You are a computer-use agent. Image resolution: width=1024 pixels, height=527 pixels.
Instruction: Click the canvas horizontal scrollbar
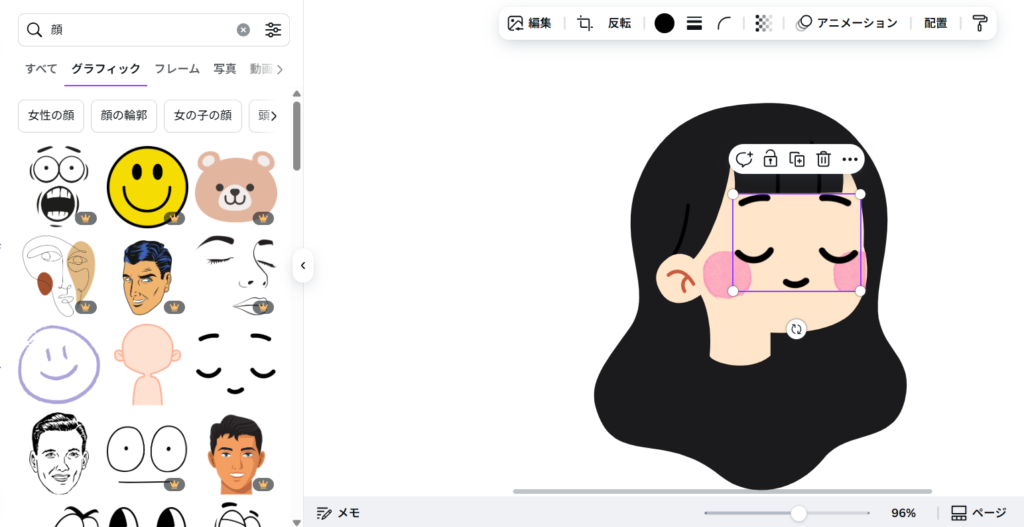(x=722, y=491)
